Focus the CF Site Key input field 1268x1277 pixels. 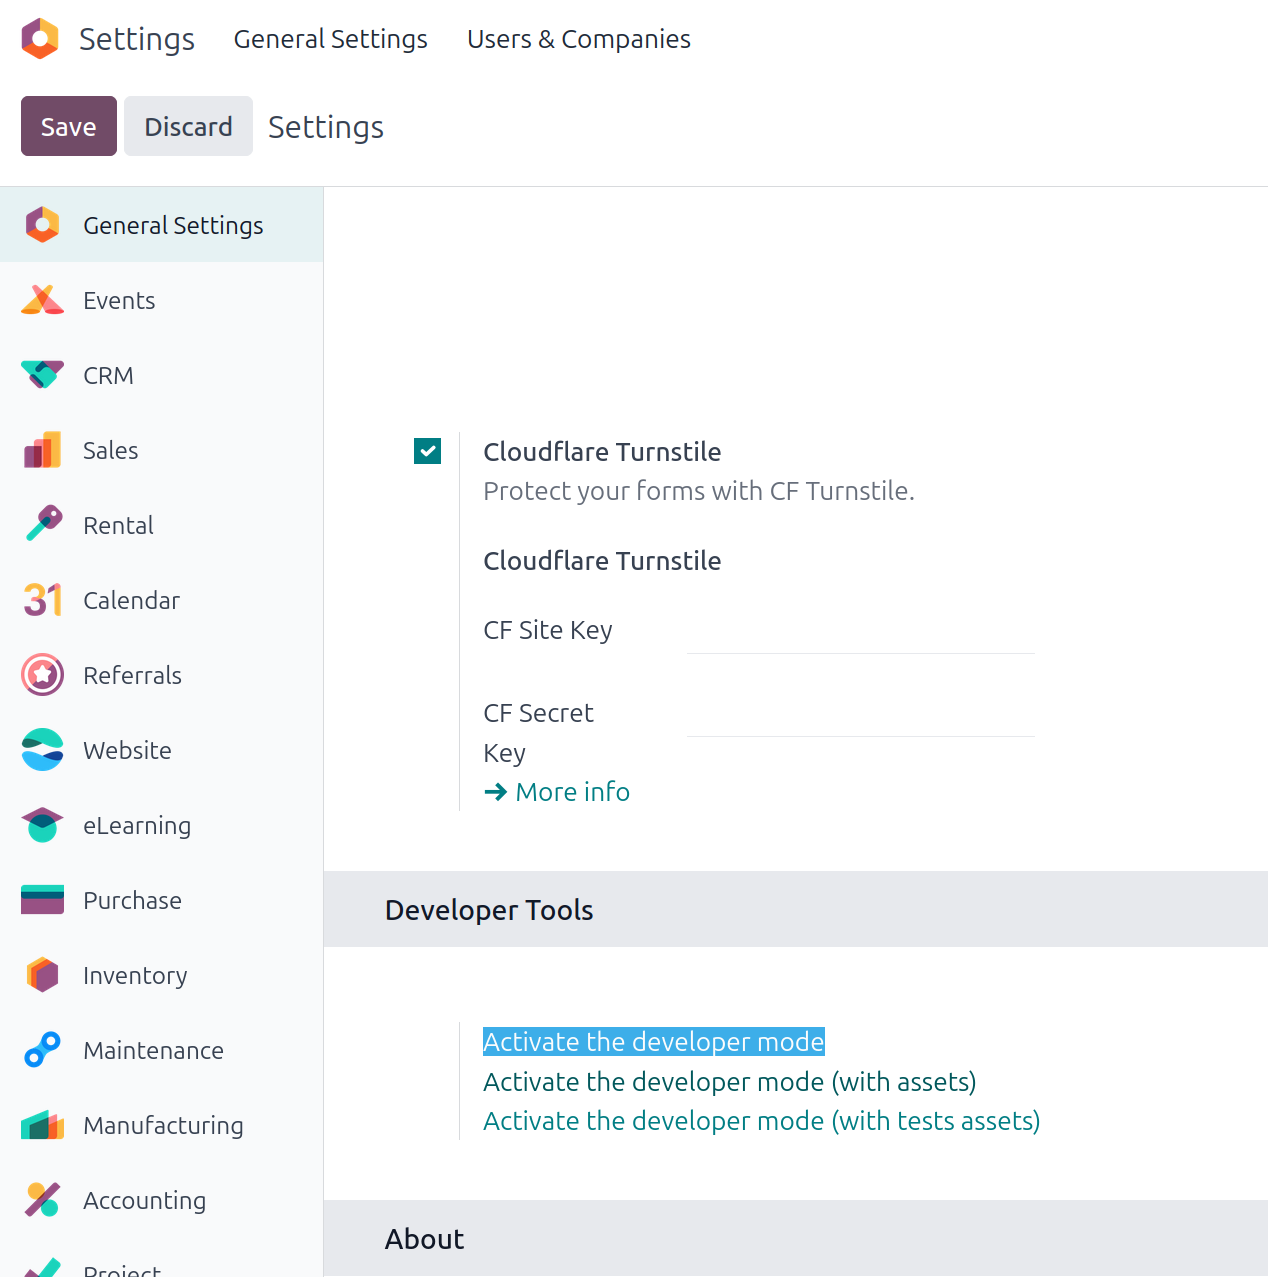coord(860,634)
